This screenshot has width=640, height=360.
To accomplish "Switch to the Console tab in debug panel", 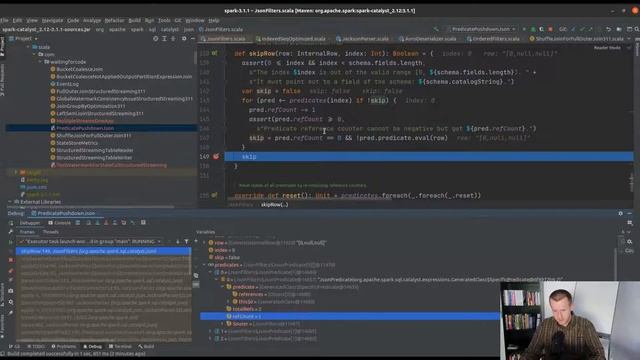I will pos(60,223).
